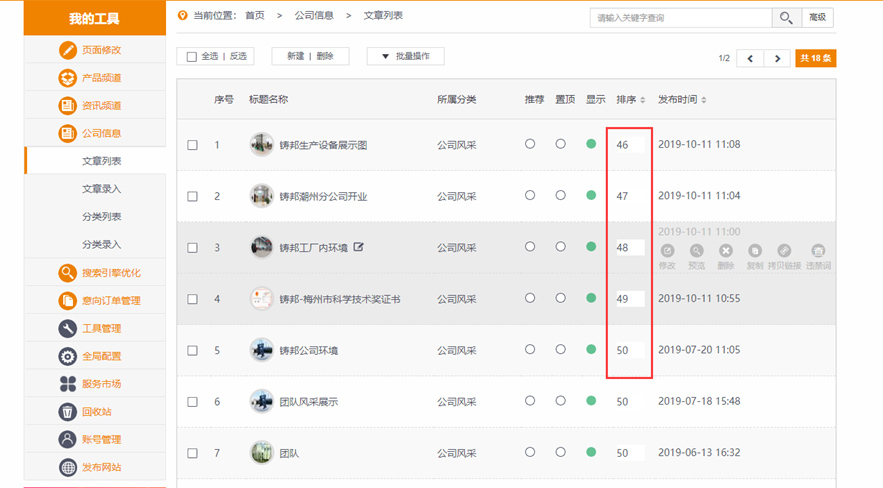Go to previous page arrow

point(750,59)
